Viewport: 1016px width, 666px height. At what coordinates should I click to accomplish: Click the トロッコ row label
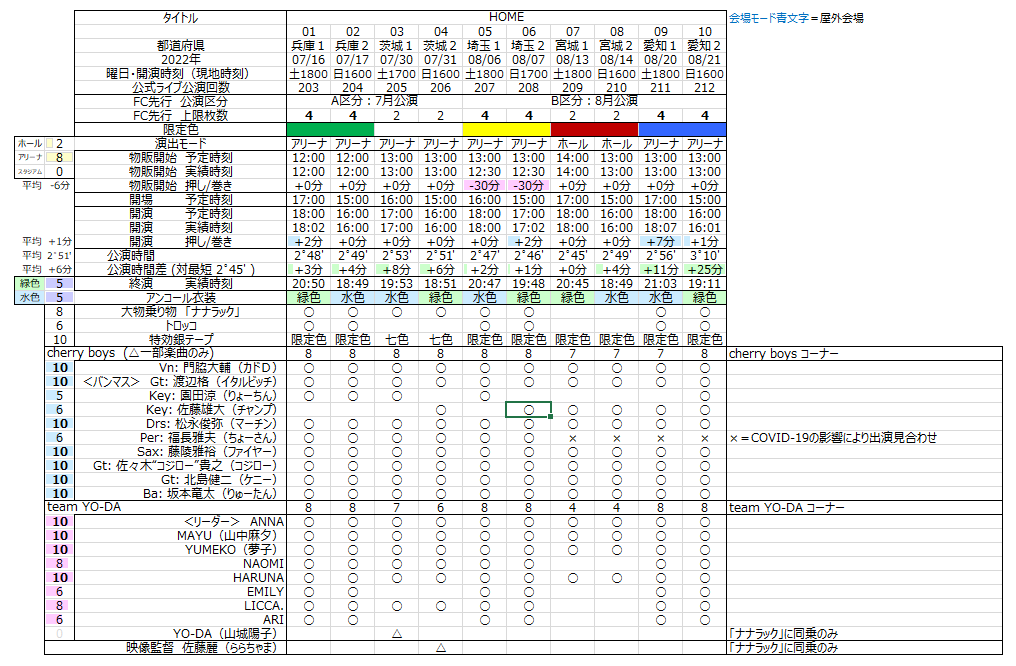tap(180, 326)
